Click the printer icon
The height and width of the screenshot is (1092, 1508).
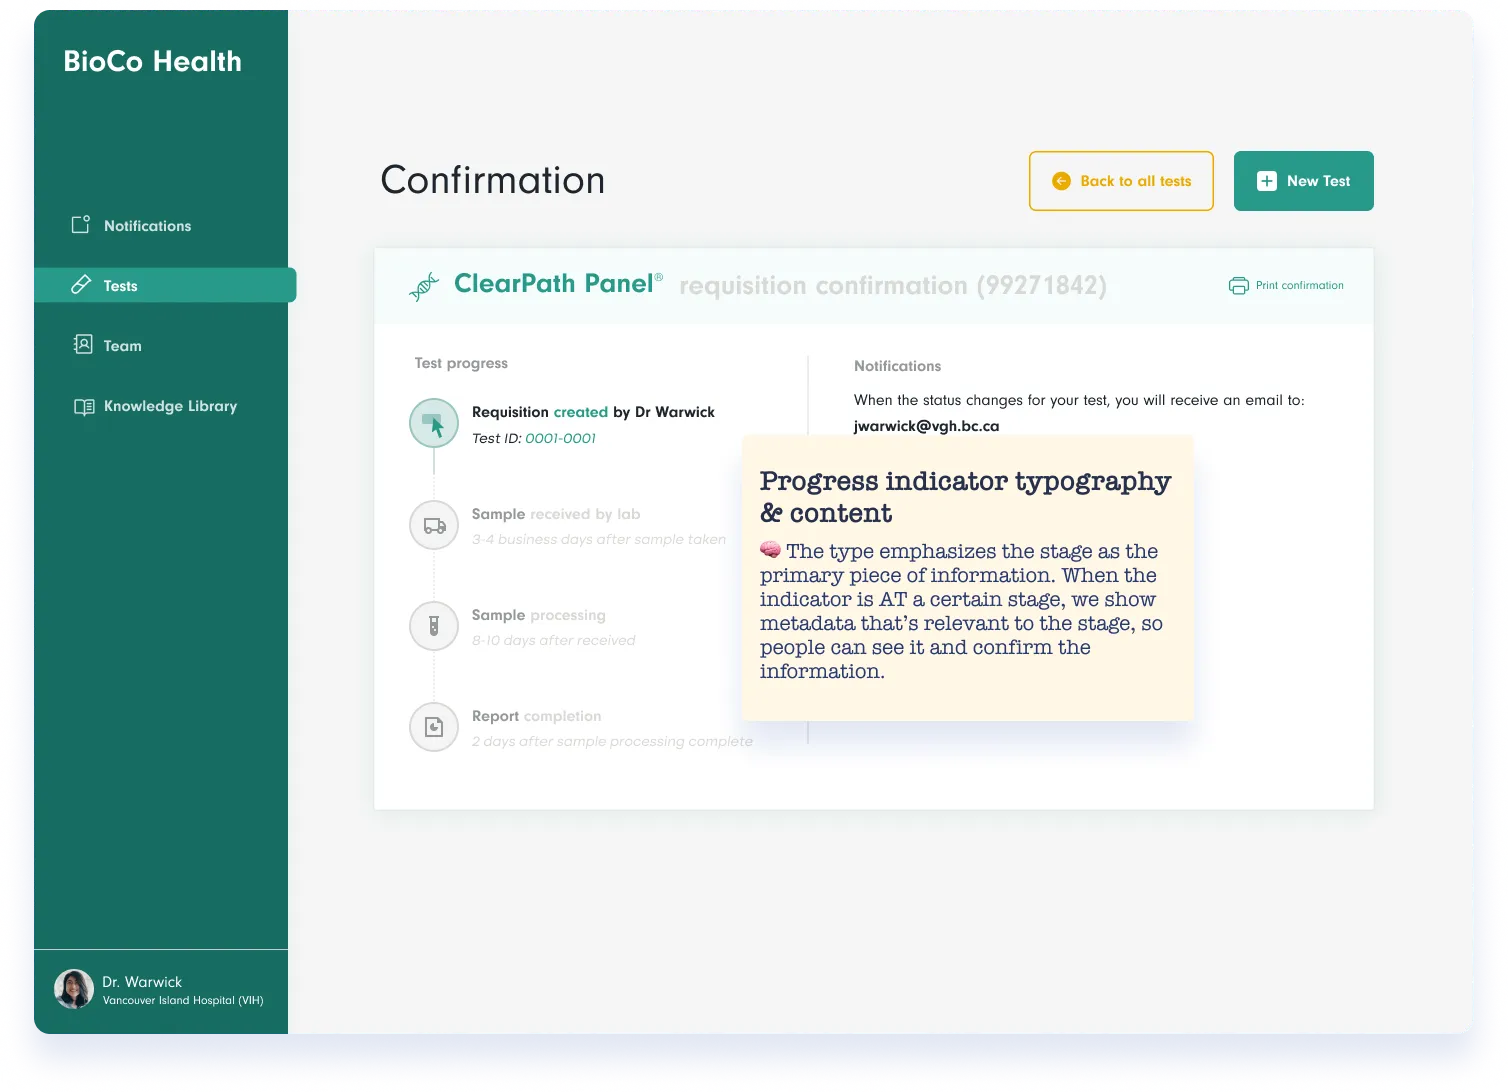point(1239,285)
